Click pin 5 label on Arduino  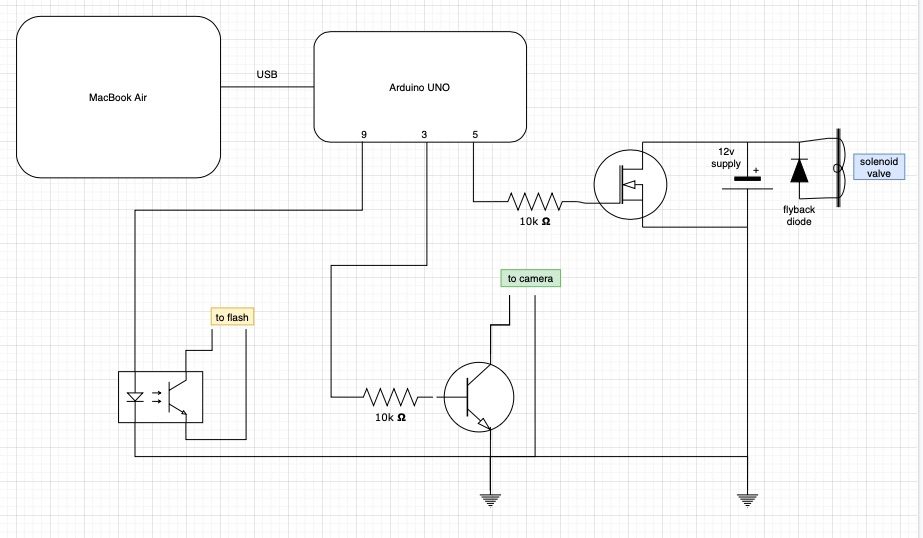pos(475,135)
